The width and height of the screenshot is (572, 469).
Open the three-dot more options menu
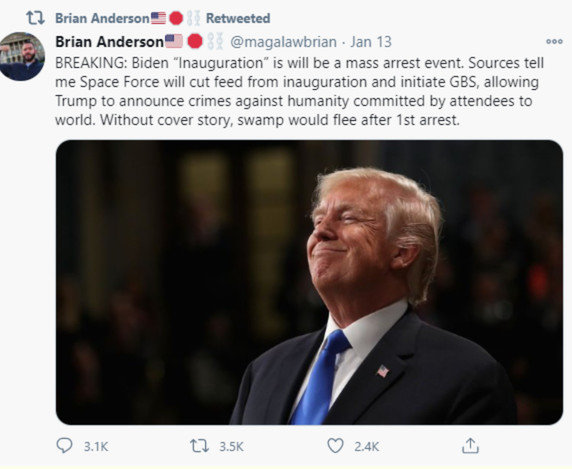pyautogui.click(x=554, y=42)
